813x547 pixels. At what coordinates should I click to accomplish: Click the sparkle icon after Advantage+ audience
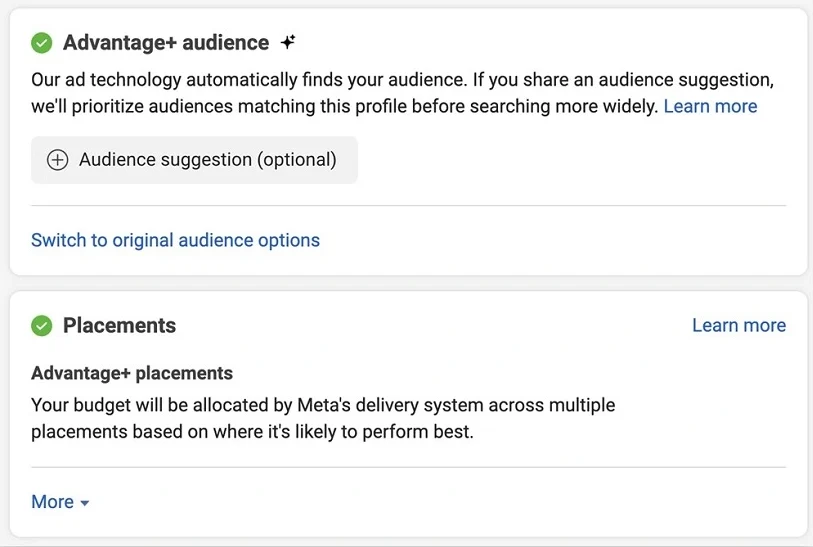pyautogui.click(x=288, y=42)
